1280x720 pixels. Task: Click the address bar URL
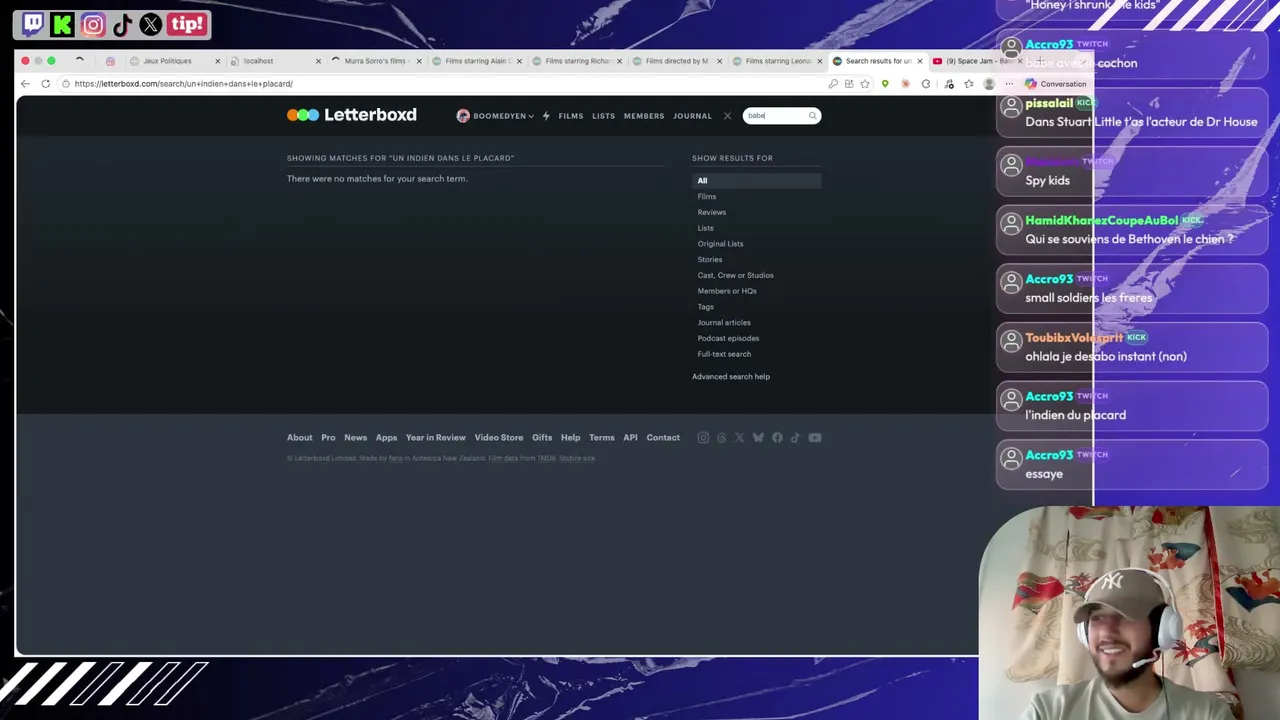[184, 84]
